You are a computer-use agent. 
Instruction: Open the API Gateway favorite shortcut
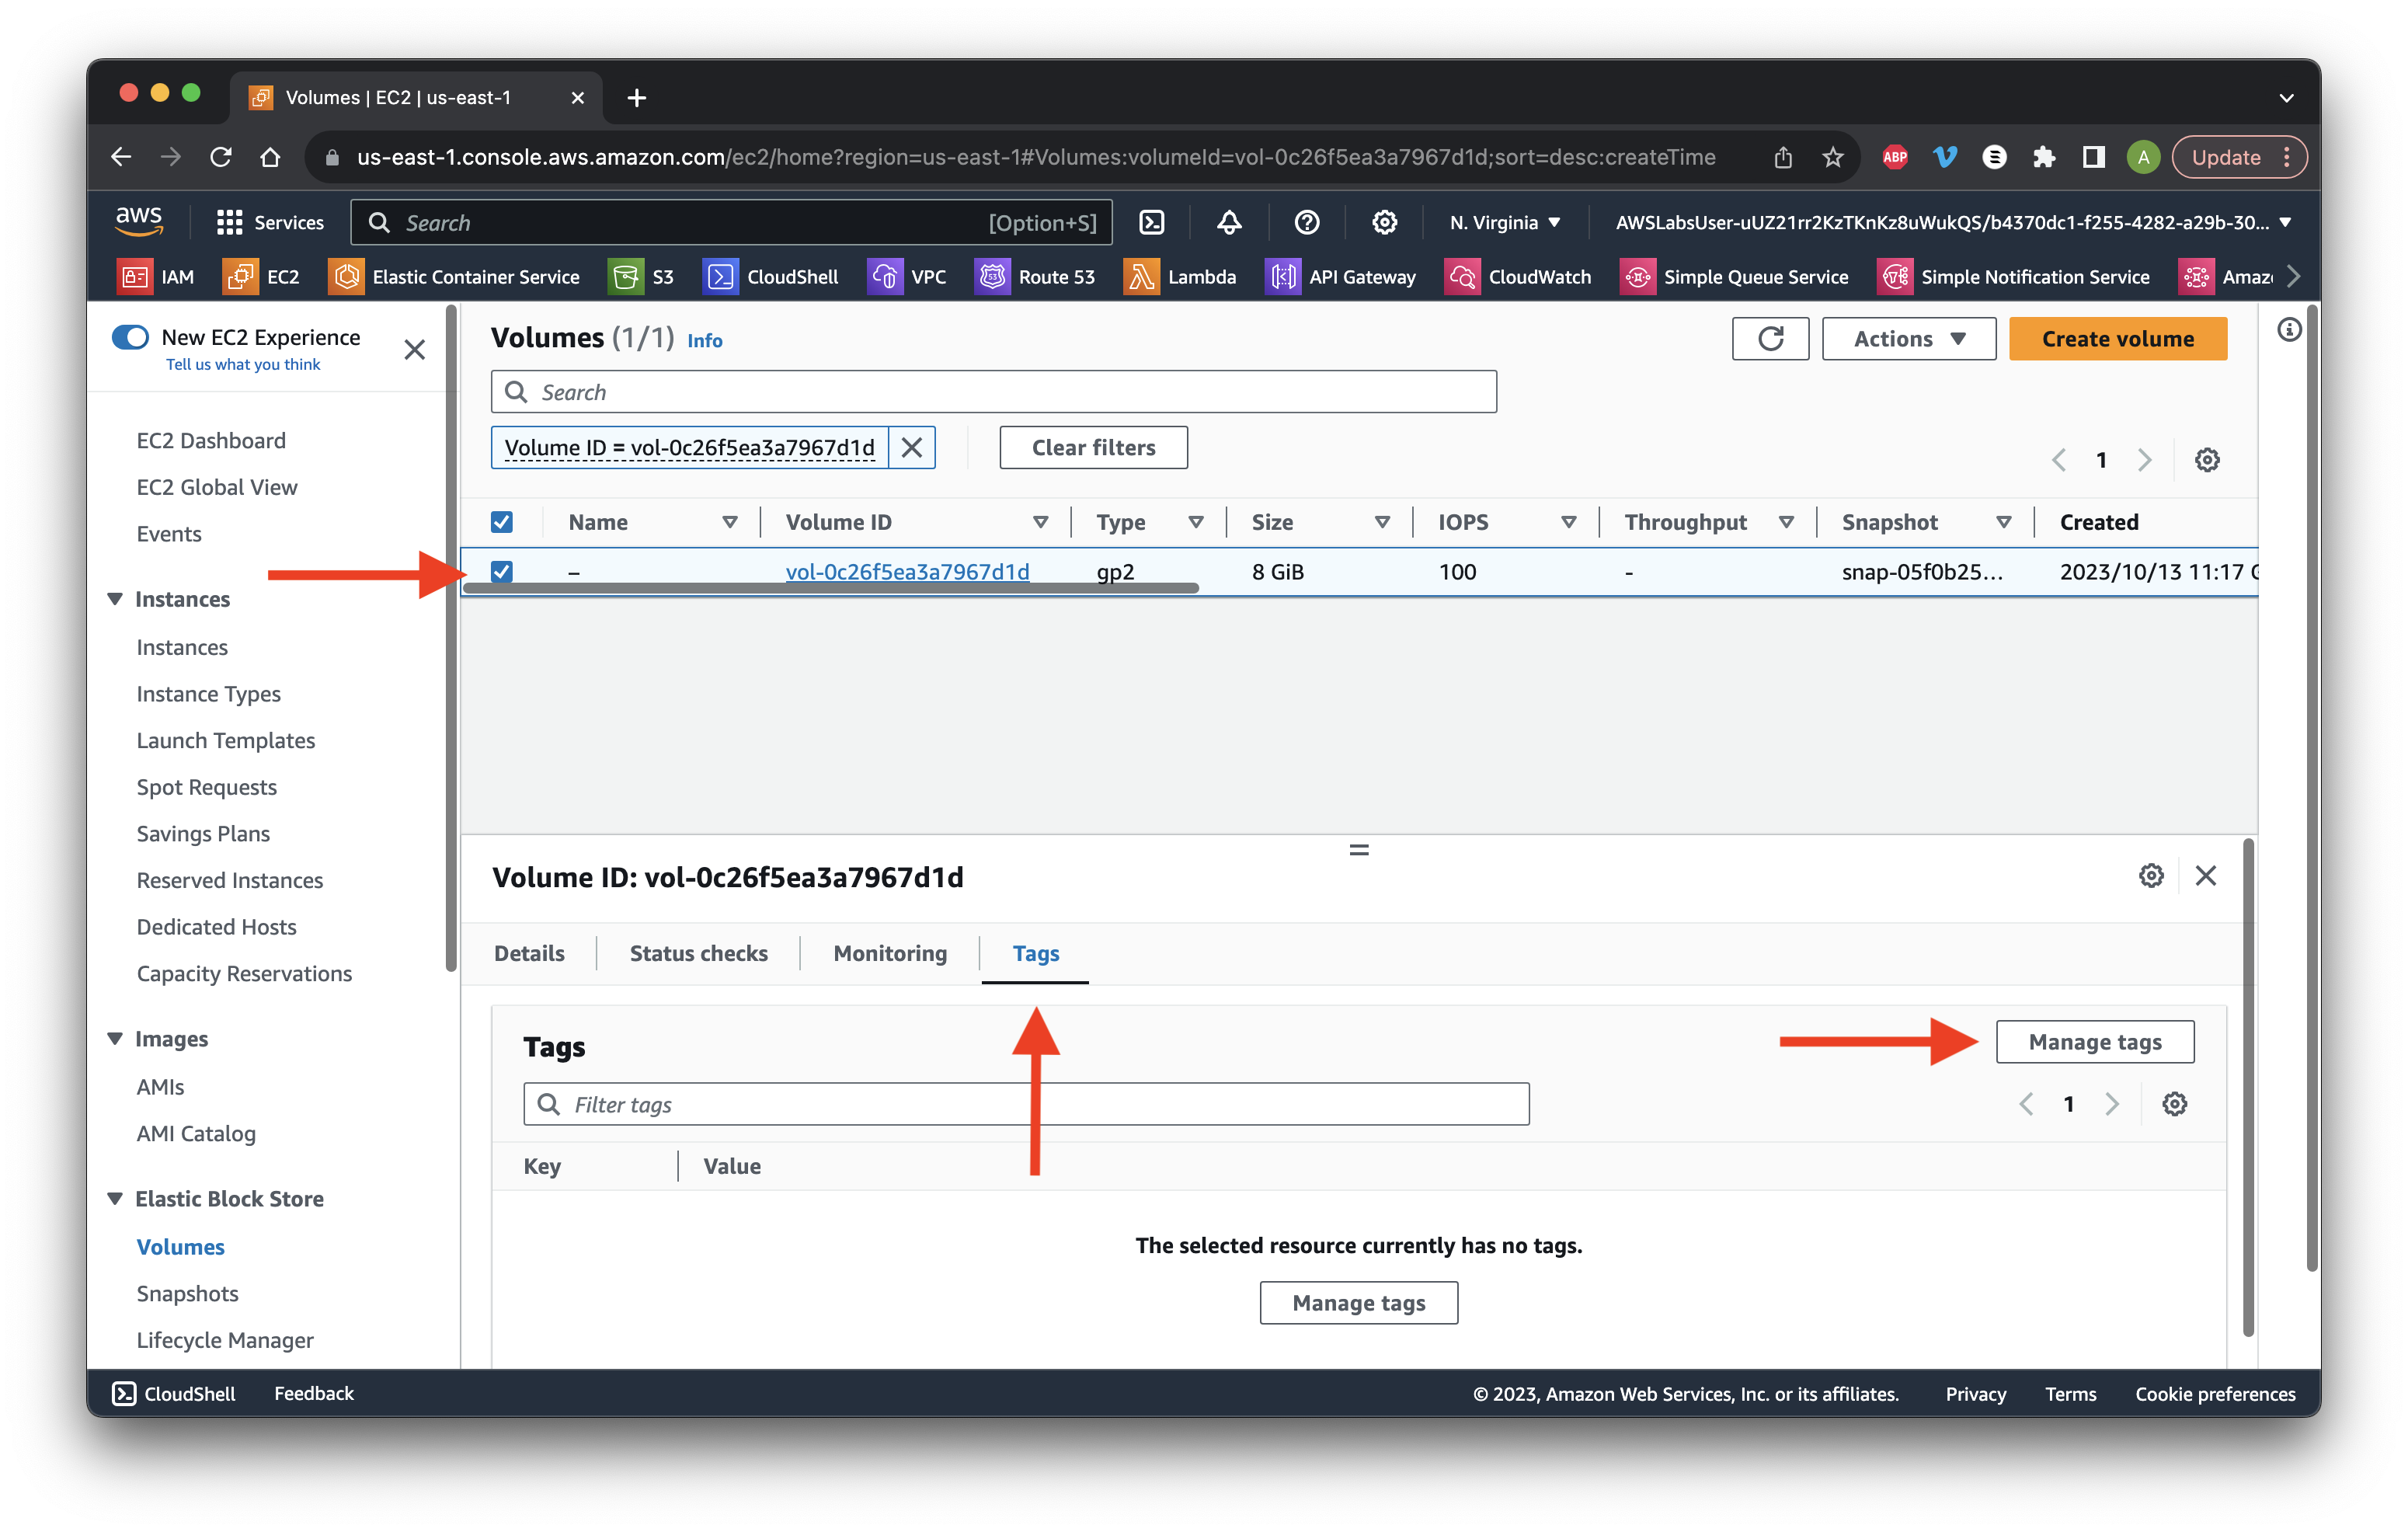pos(1340,277)
